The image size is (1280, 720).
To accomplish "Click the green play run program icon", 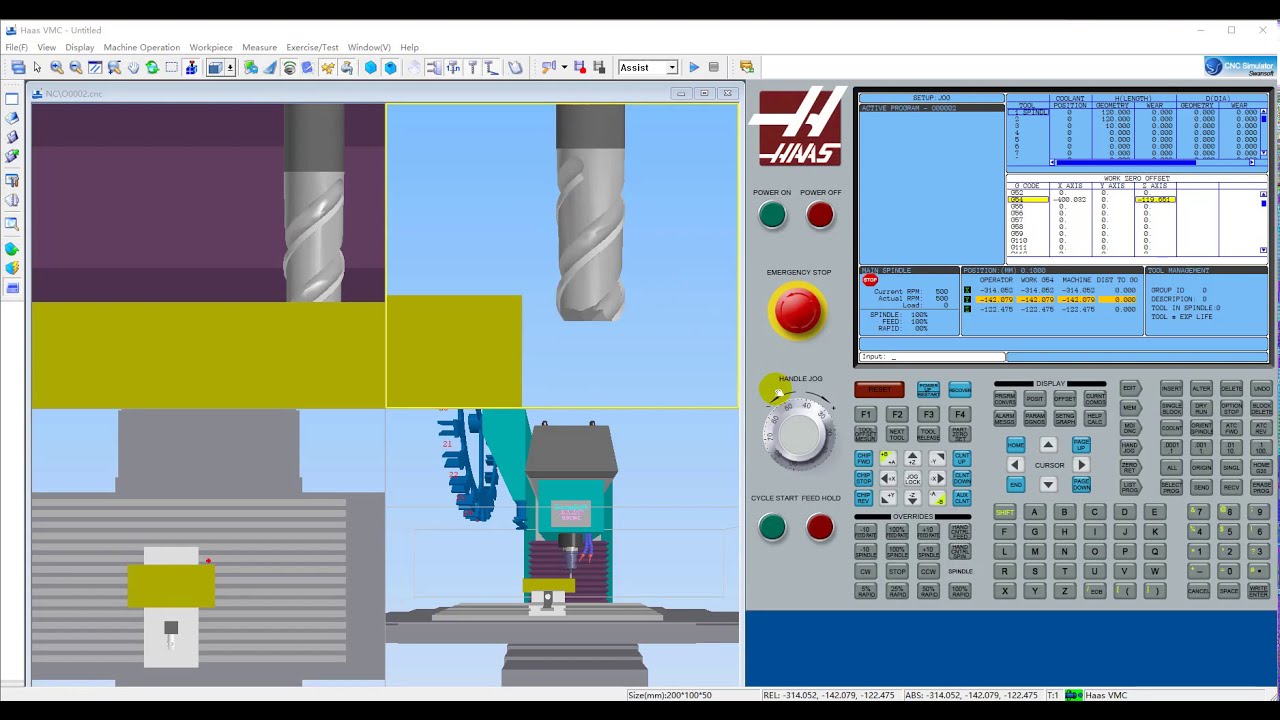I will [x=694, y=68].
